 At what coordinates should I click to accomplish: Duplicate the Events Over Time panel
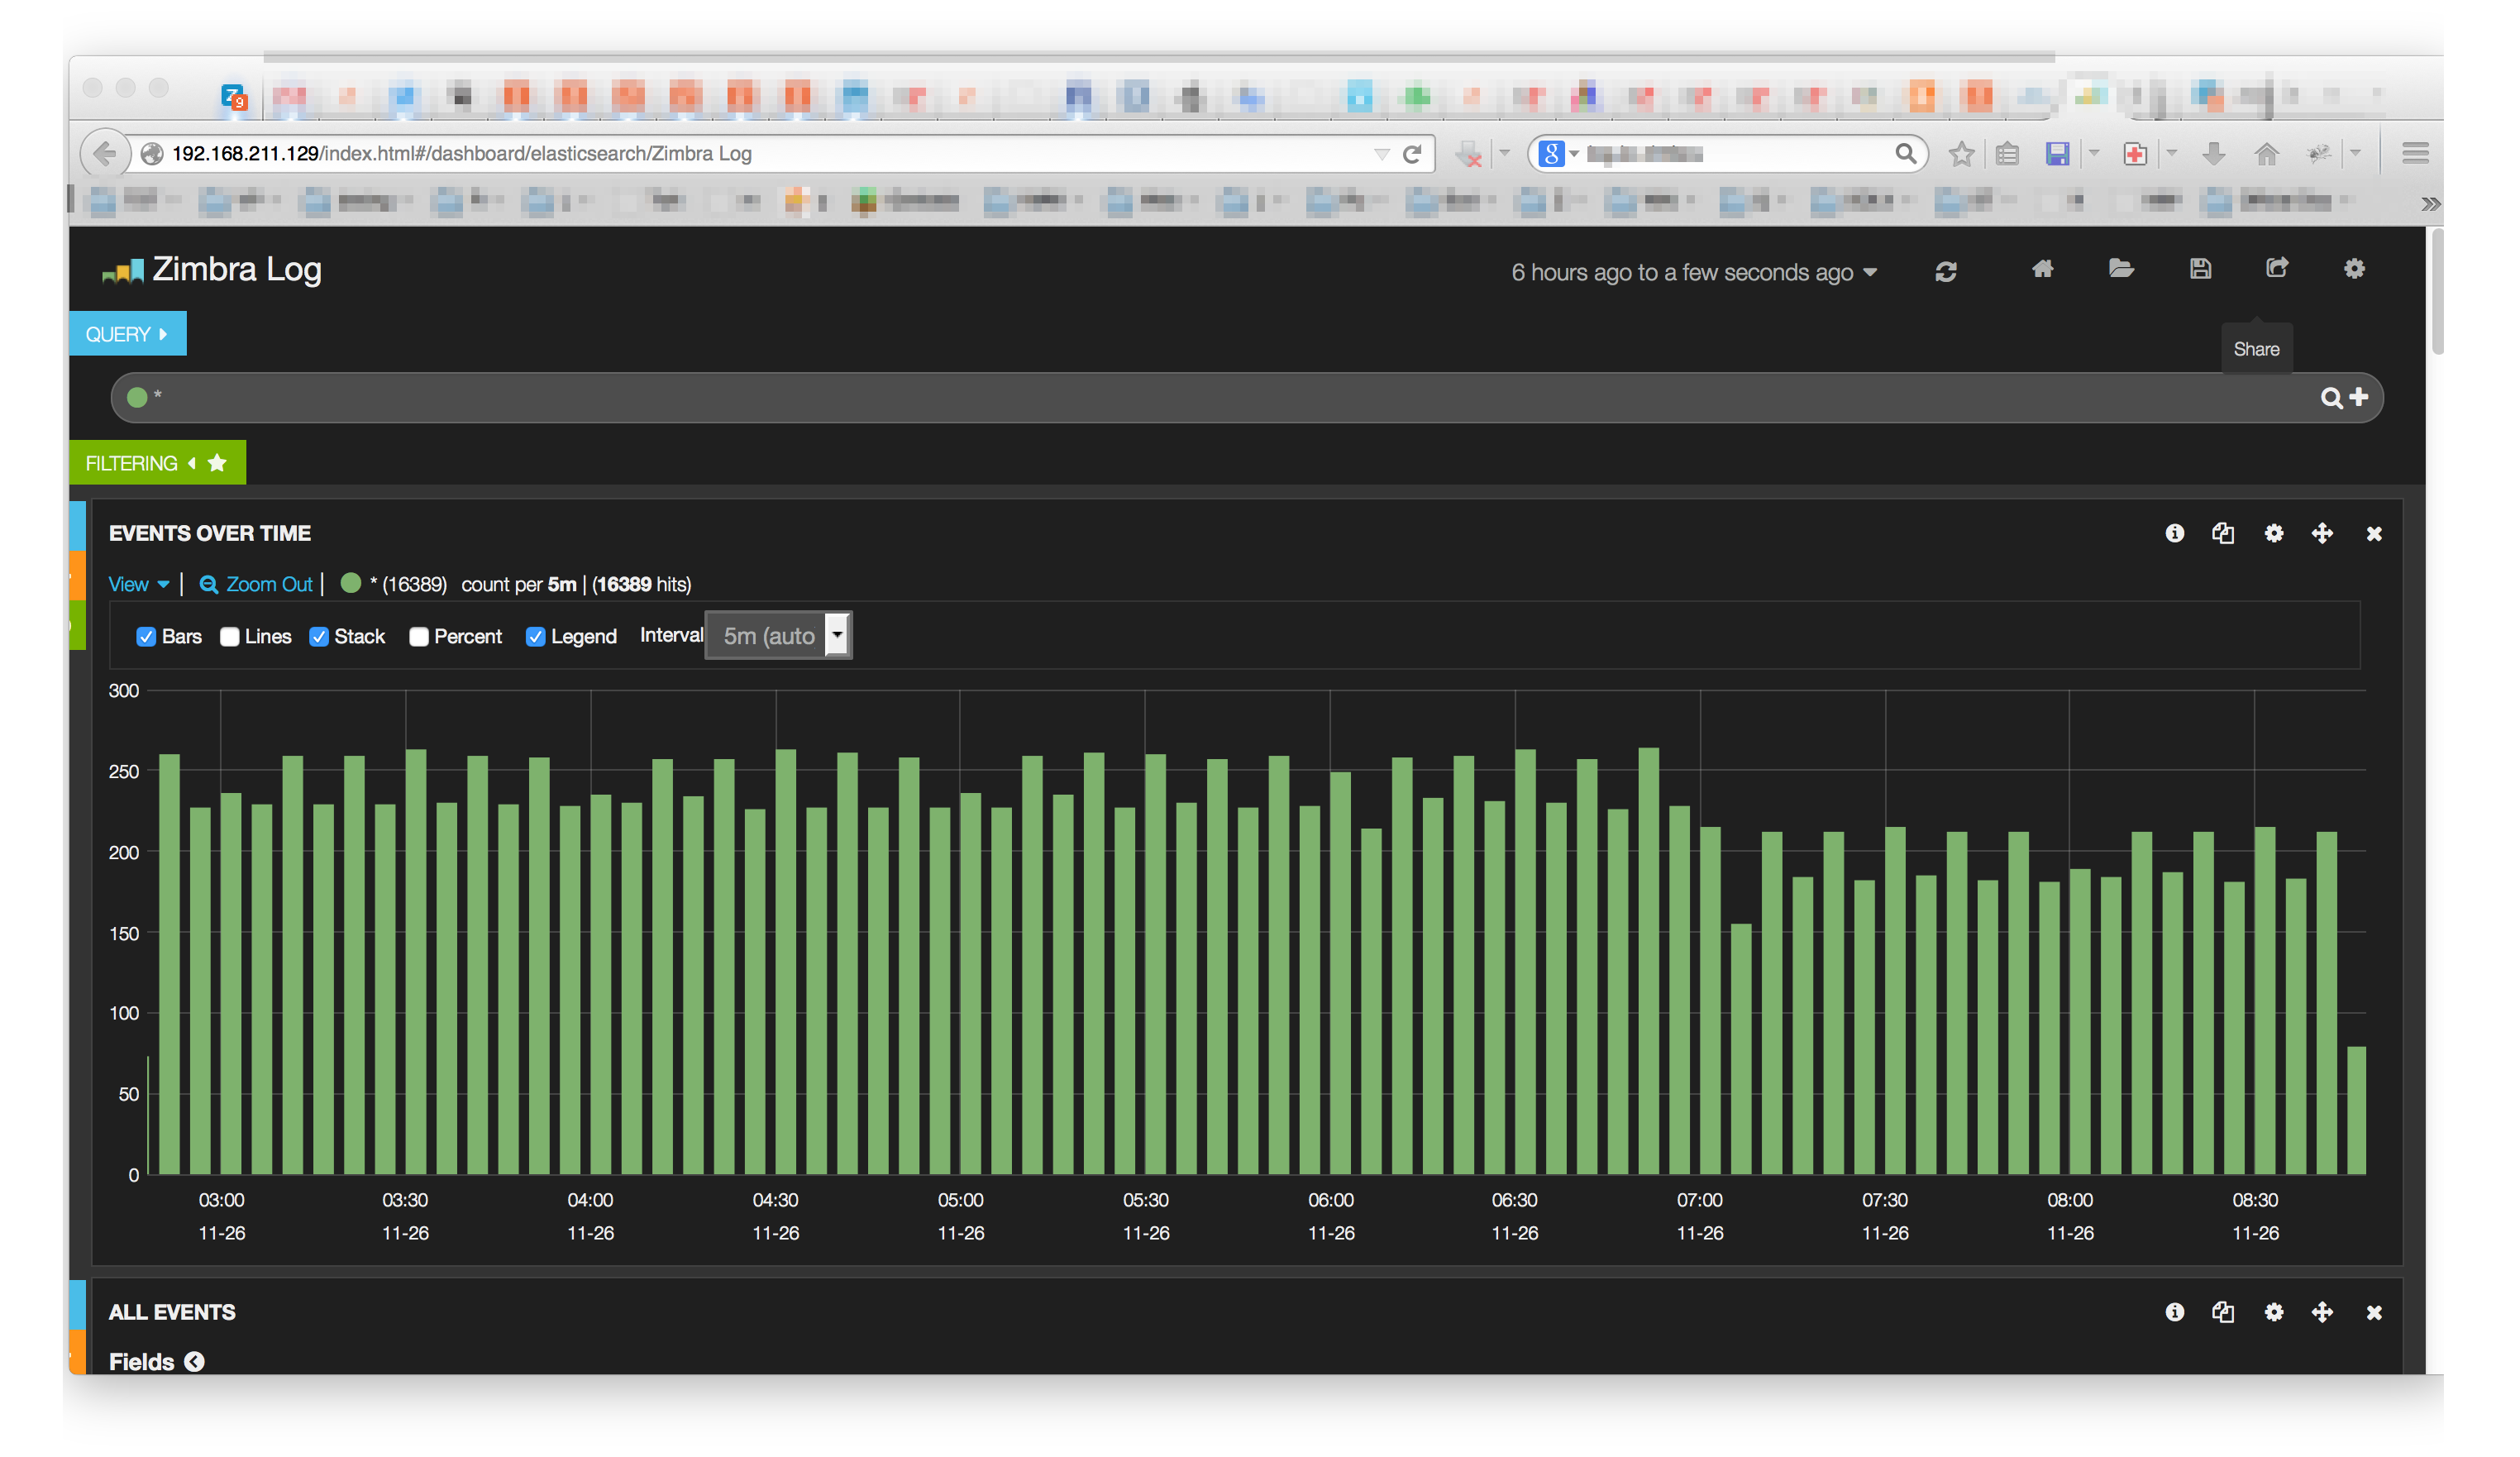point(2222,533)
